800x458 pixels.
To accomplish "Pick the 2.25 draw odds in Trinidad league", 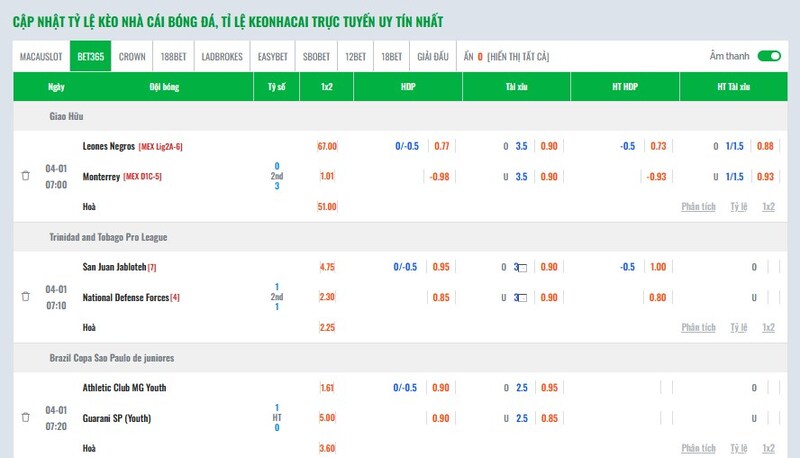I will coord(327,327).
